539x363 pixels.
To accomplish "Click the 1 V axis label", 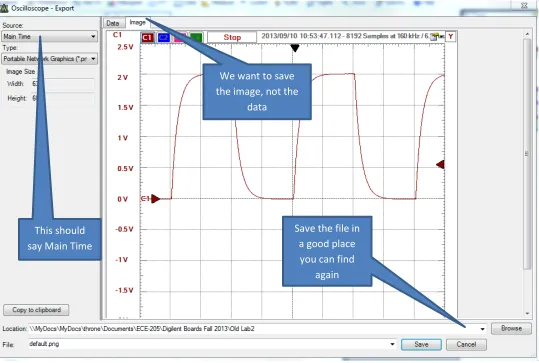I will 122,138.
